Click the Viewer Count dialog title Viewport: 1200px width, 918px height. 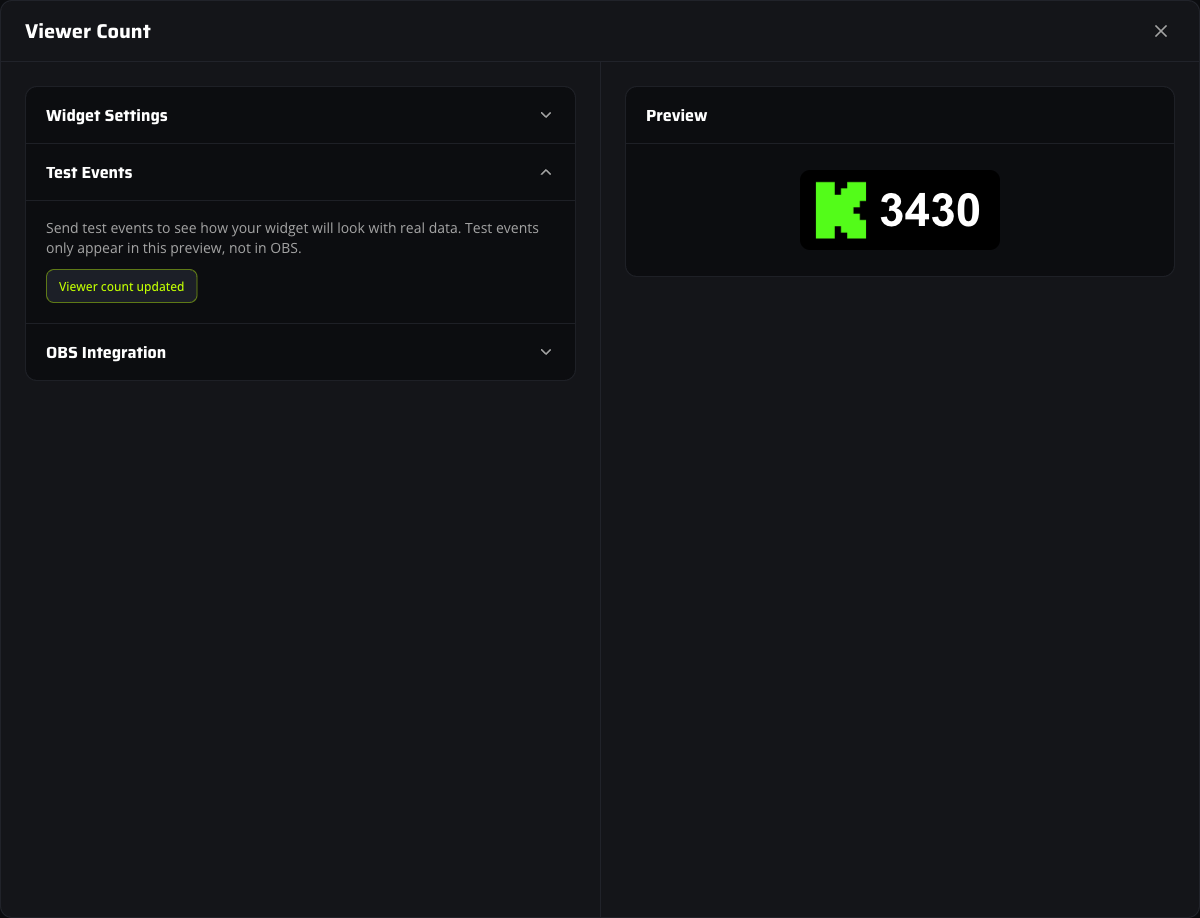pos(88,31)
